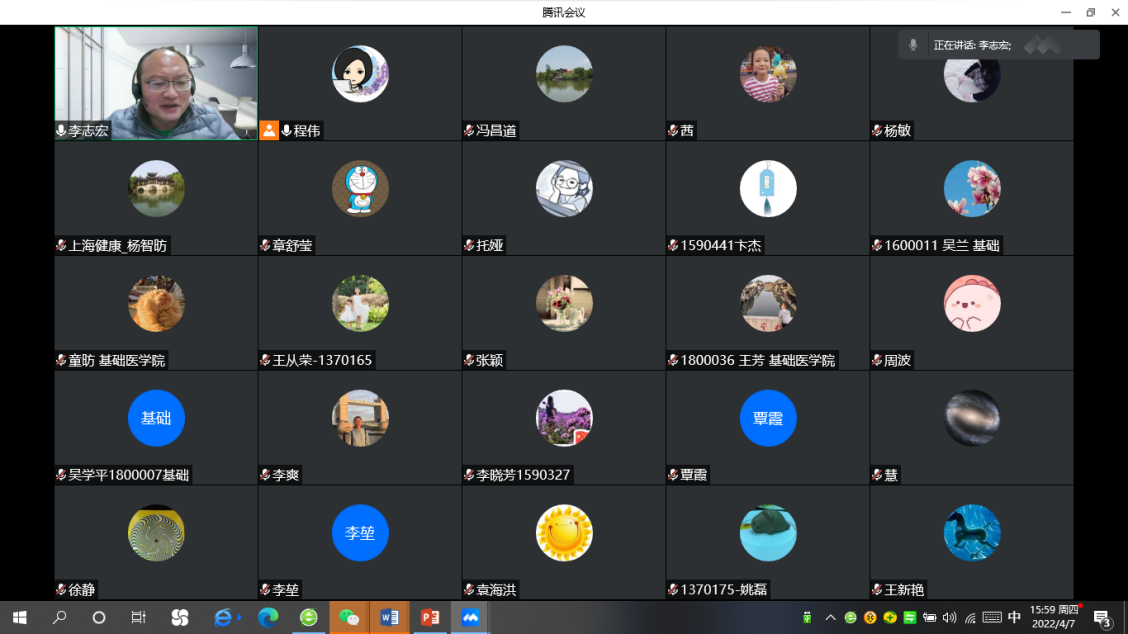Click the 基础 avatar of 吴学平1800007基础
This screenshot has width=1128, height=634.
156,418
